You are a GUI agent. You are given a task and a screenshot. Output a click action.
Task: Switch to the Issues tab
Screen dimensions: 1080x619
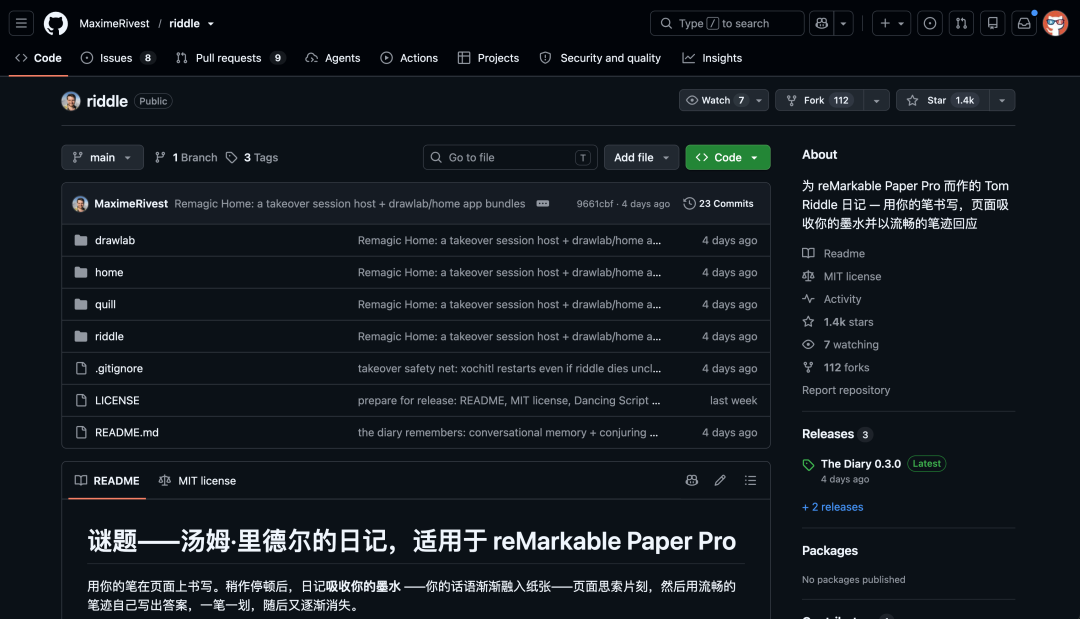[x=118, y=58]
